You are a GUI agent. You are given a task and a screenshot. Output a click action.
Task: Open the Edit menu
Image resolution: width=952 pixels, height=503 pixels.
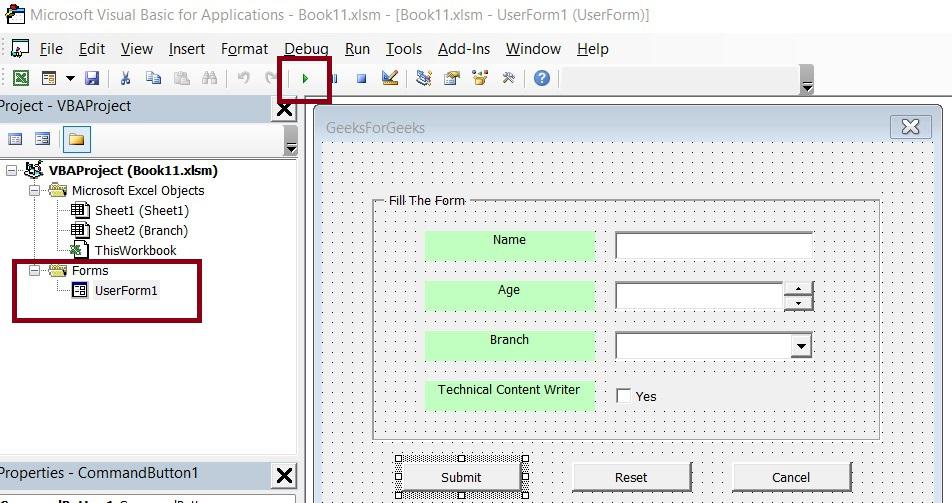coord(92,49)
